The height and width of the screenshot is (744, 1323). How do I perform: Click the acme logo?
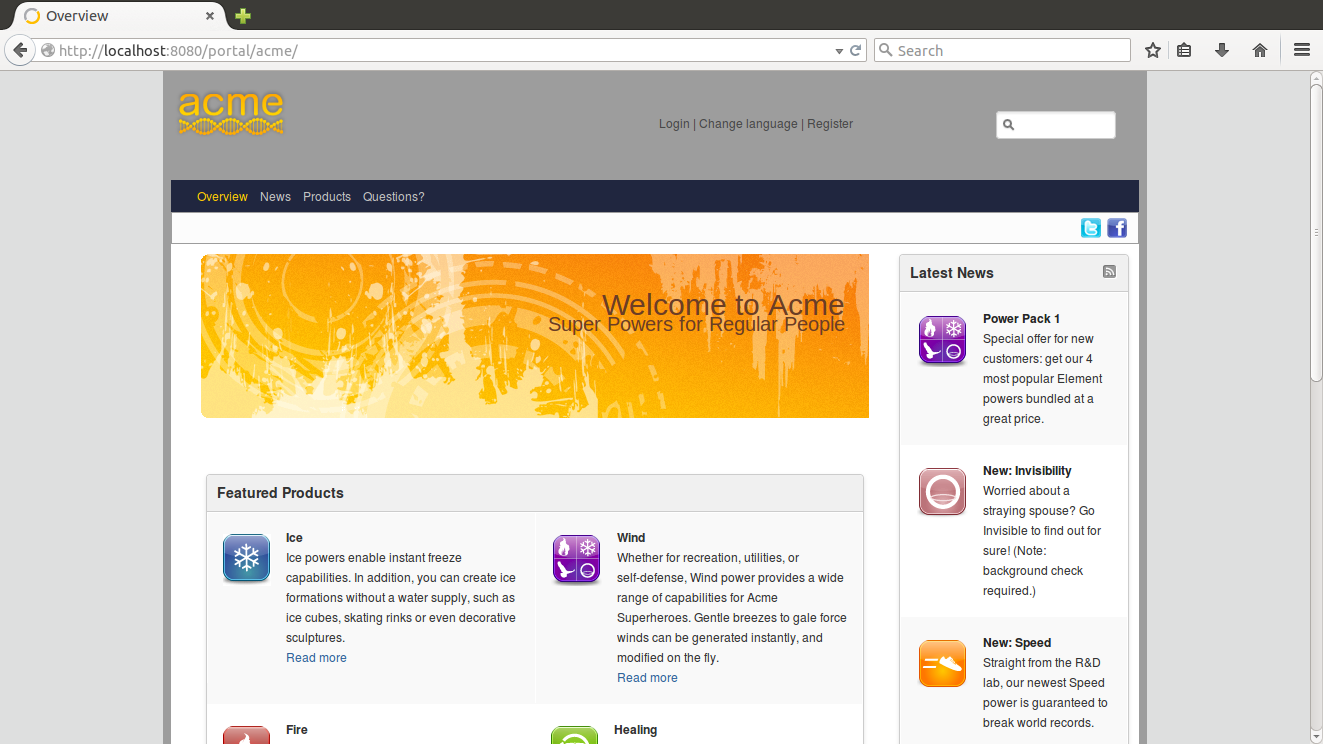[231, 113]
